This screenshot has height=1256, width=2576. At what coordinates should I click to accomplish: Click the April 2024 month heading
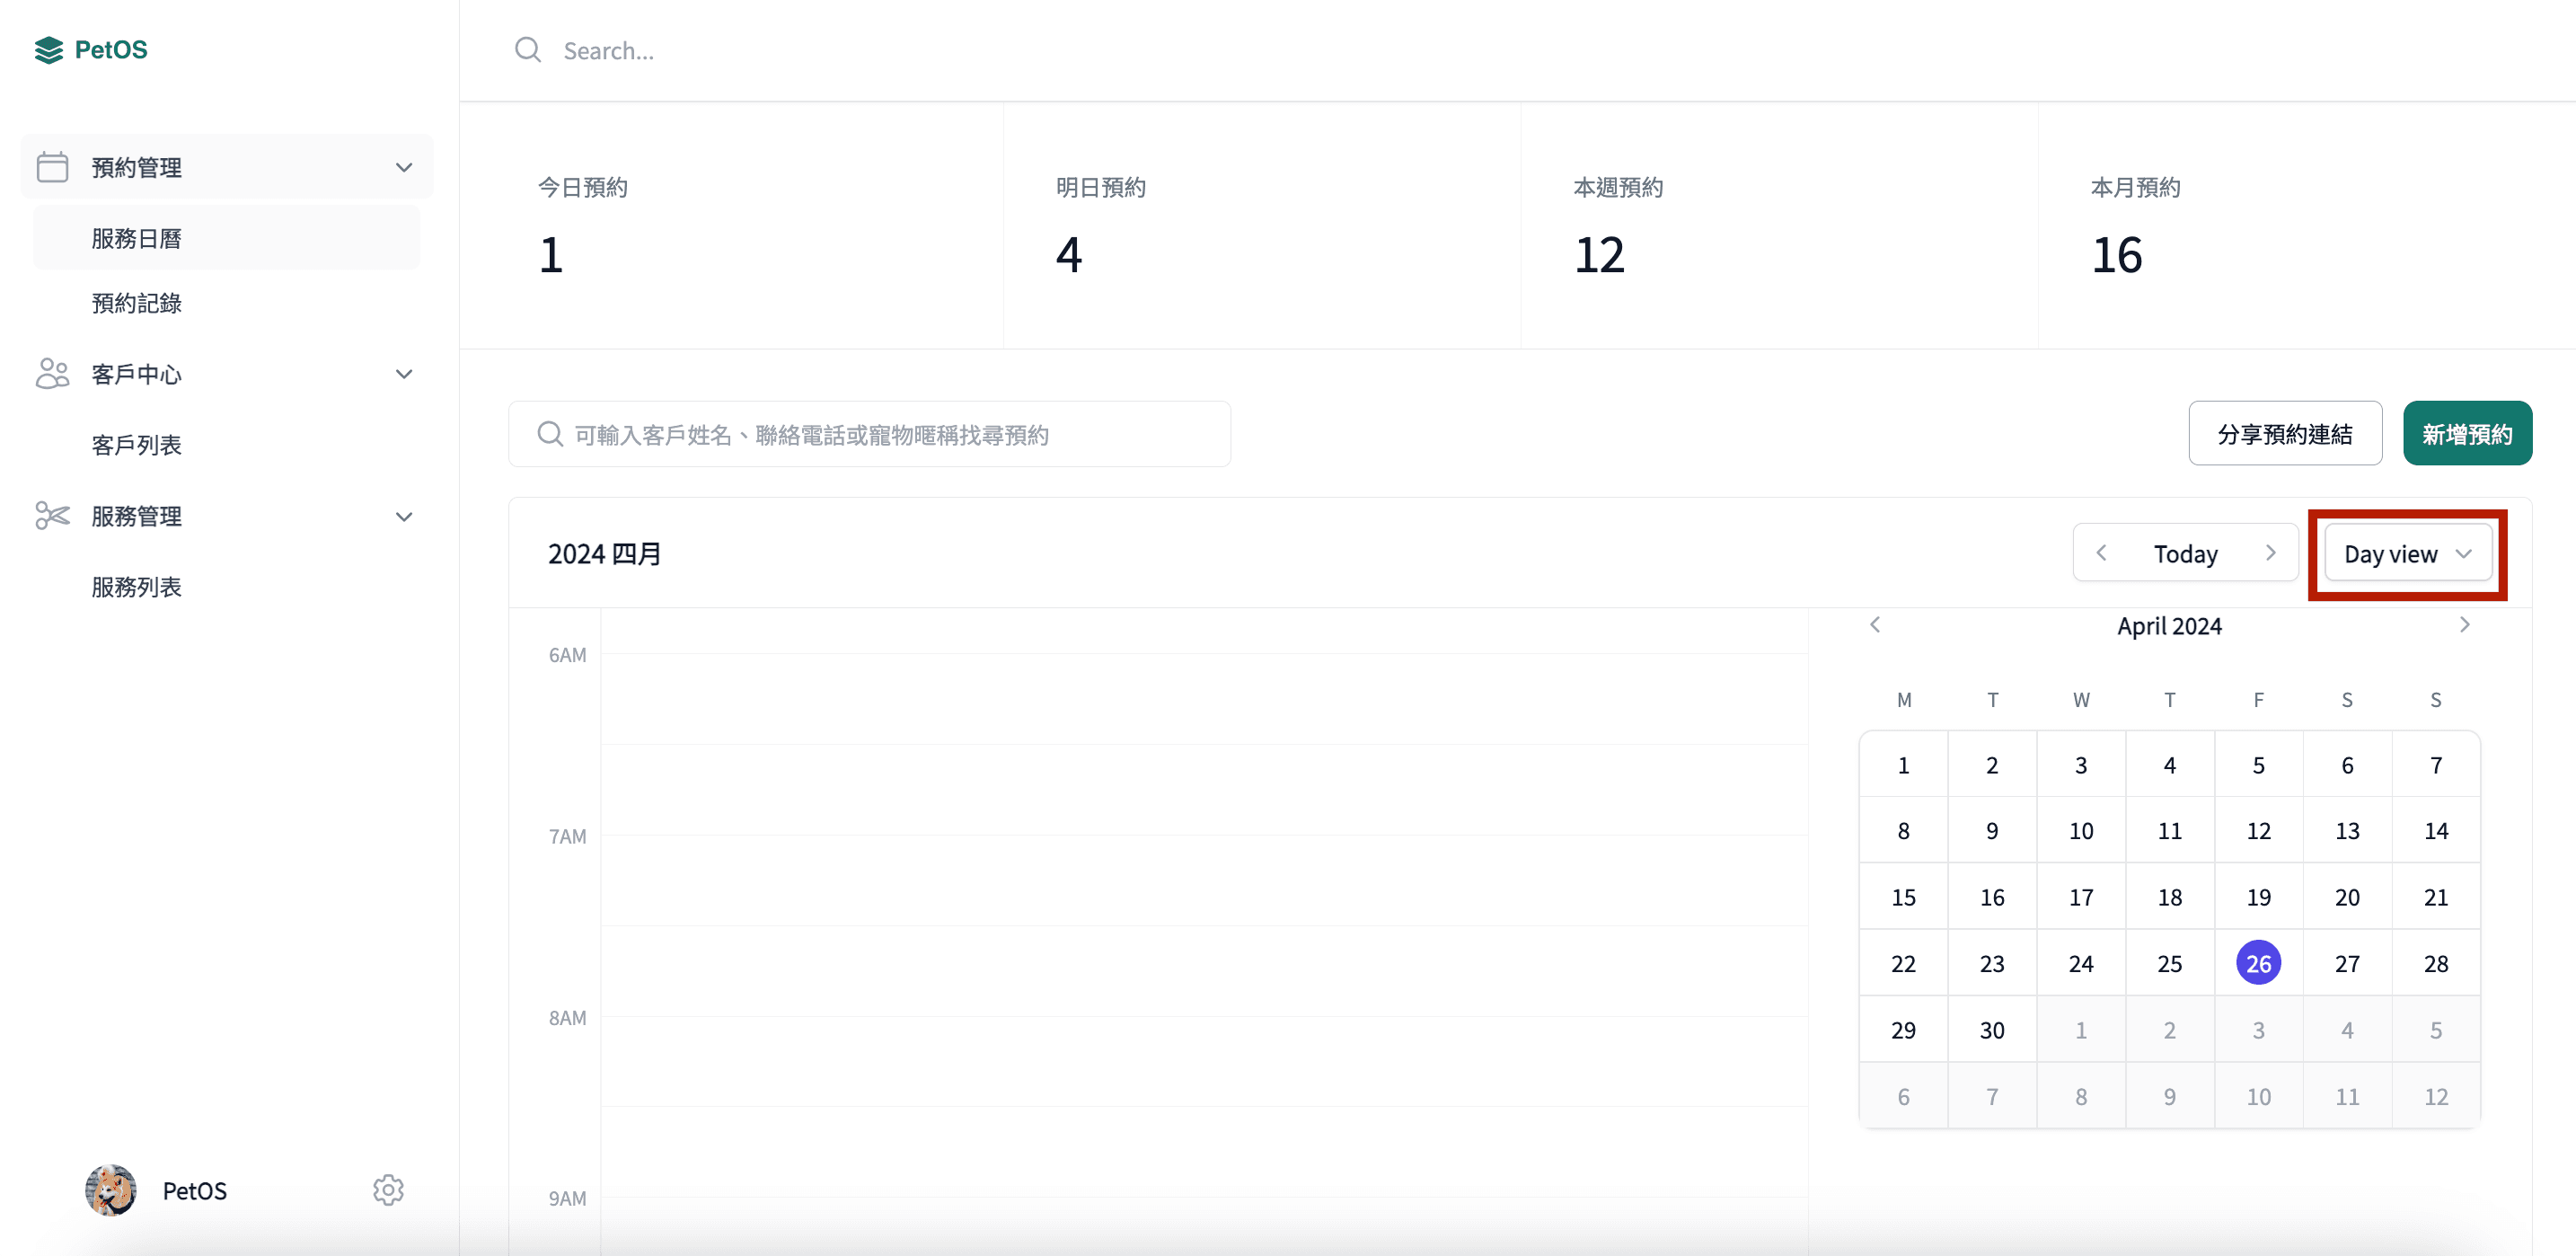[2169, 626]
